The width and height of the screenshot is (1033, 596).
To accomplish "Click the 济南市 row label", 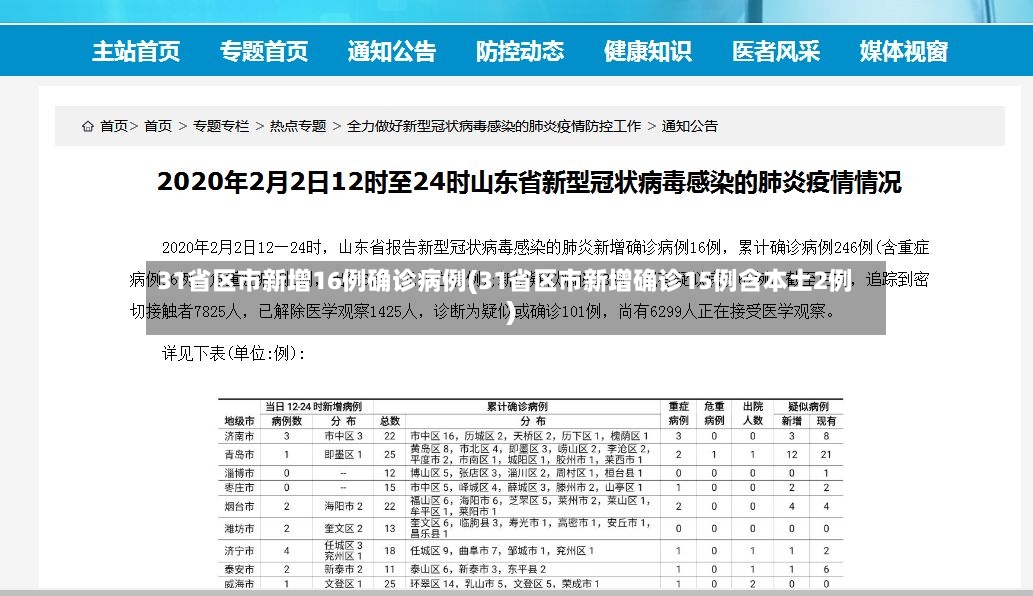I will pyautogui.click(x=239, y=436).
